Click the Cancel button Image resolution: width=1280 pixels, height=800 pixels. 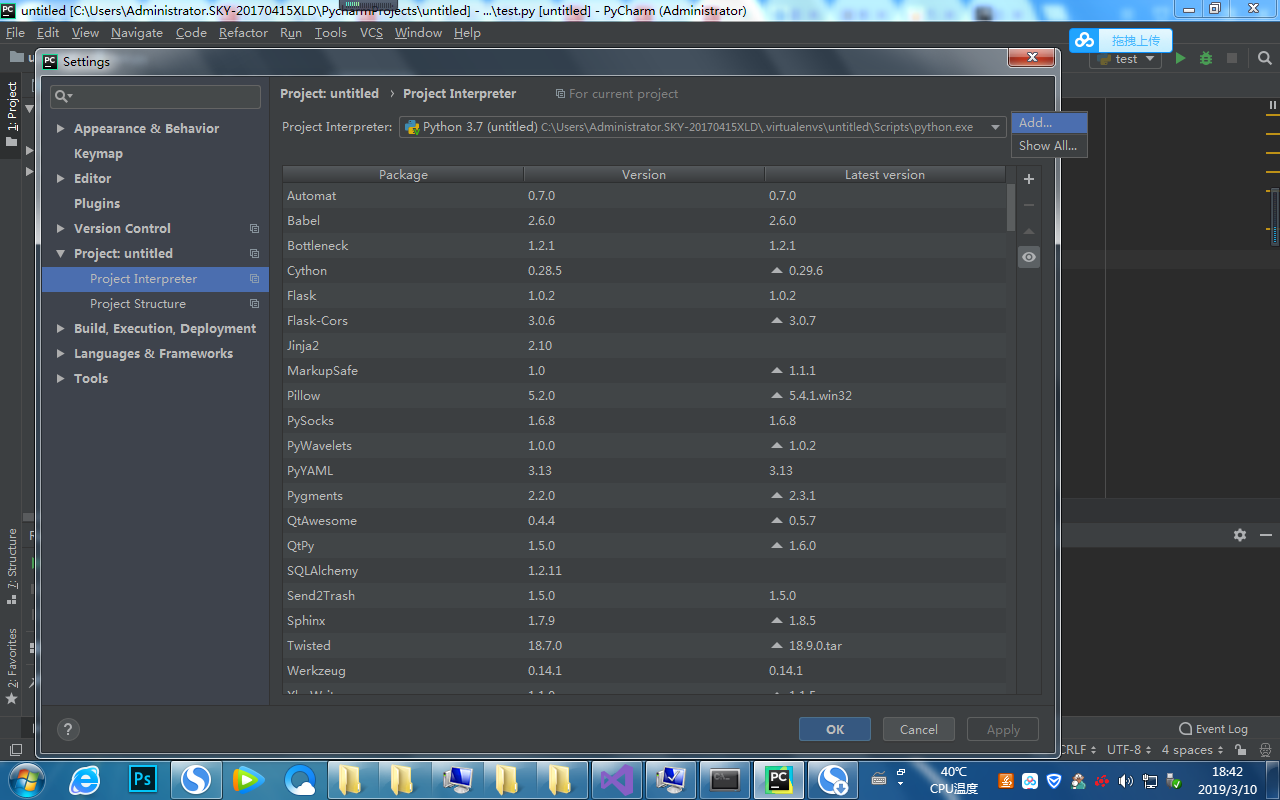coord(918,729)
